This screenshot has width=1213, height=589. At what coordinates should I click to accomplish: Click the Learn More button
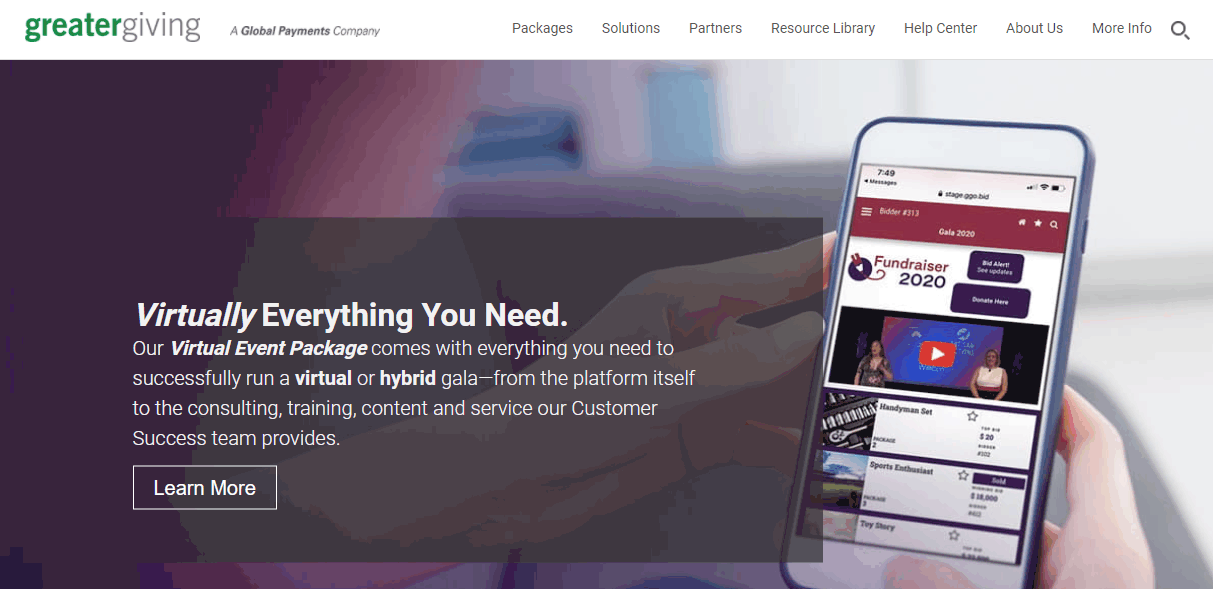pos(205,488)
